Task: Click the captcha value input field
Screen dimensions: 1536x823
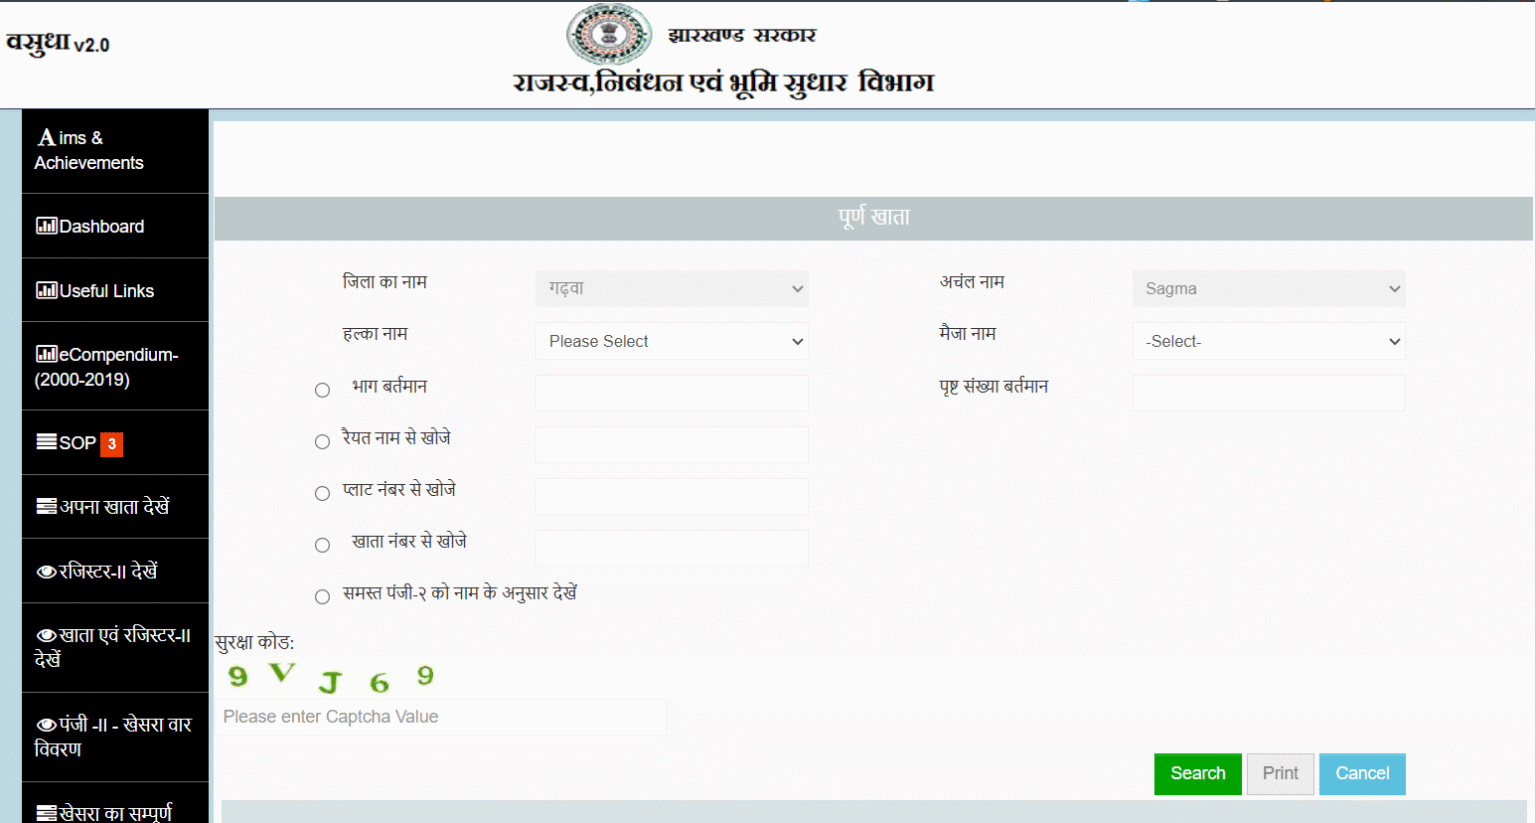Action: tap(441, 717)
